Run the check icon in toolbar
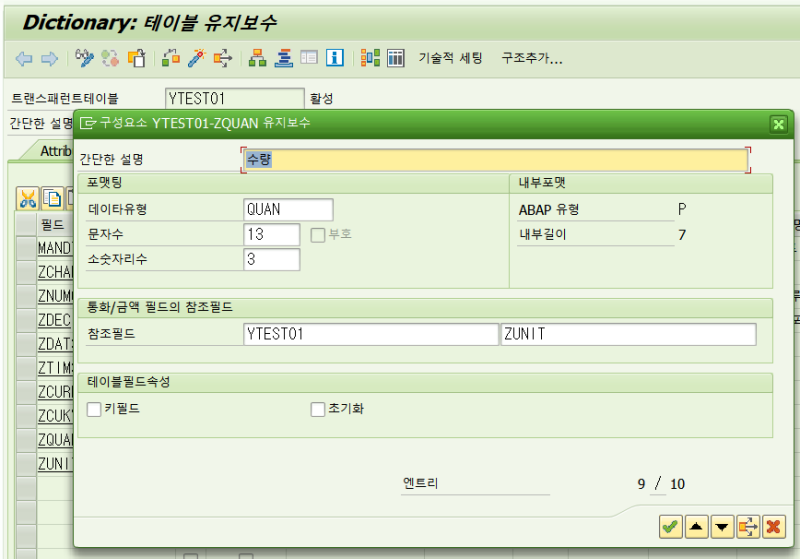This screenshot has height=559, width=800. (171, 58)
